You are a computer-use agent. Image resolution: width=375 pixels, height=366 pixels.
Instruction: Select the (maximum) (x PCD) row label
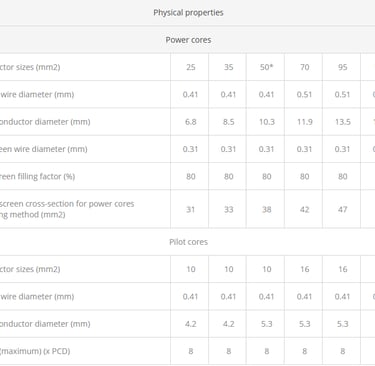[x=35, y=351]
